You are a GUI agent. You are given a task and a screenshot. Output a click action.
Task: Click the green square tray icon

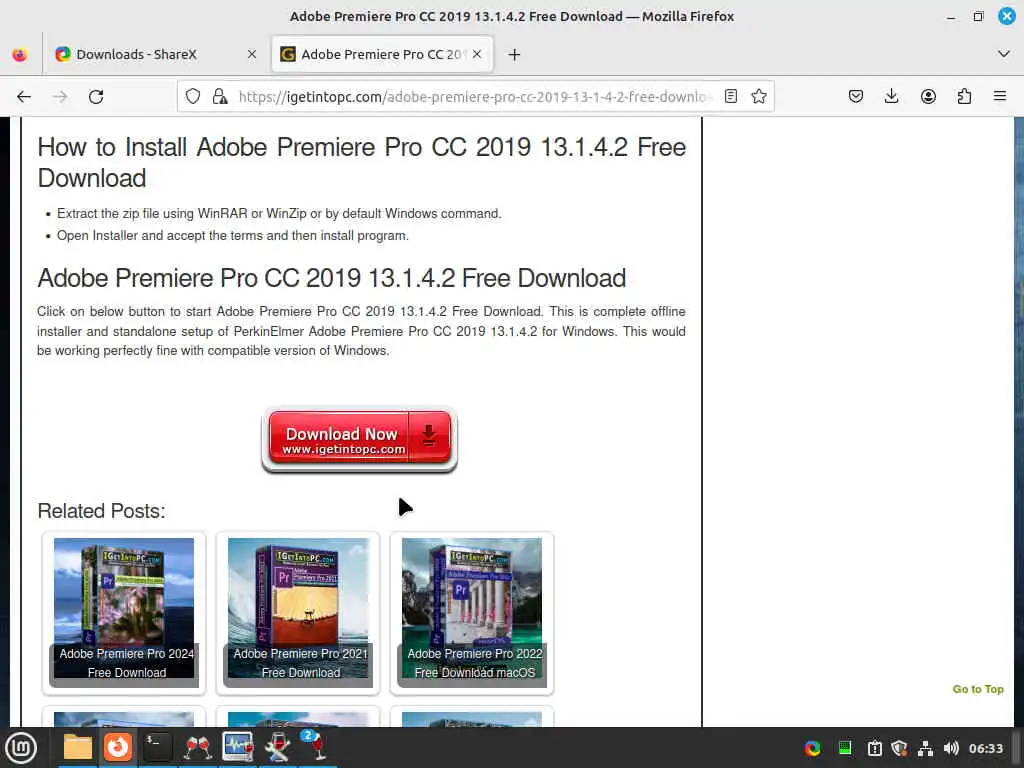844,748
